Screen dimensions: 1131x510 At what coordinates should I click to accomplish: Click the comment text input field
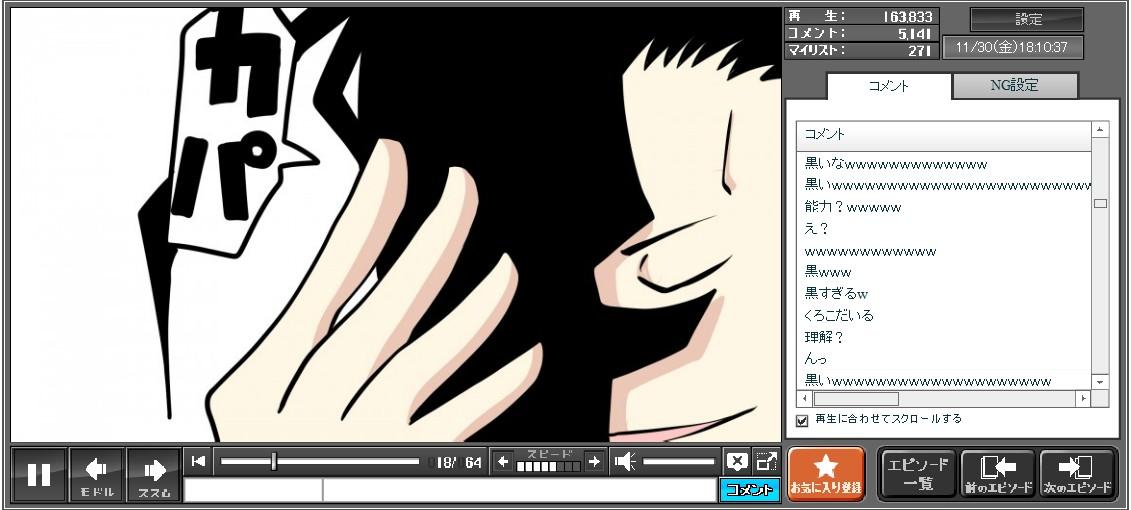pos(518,490)
